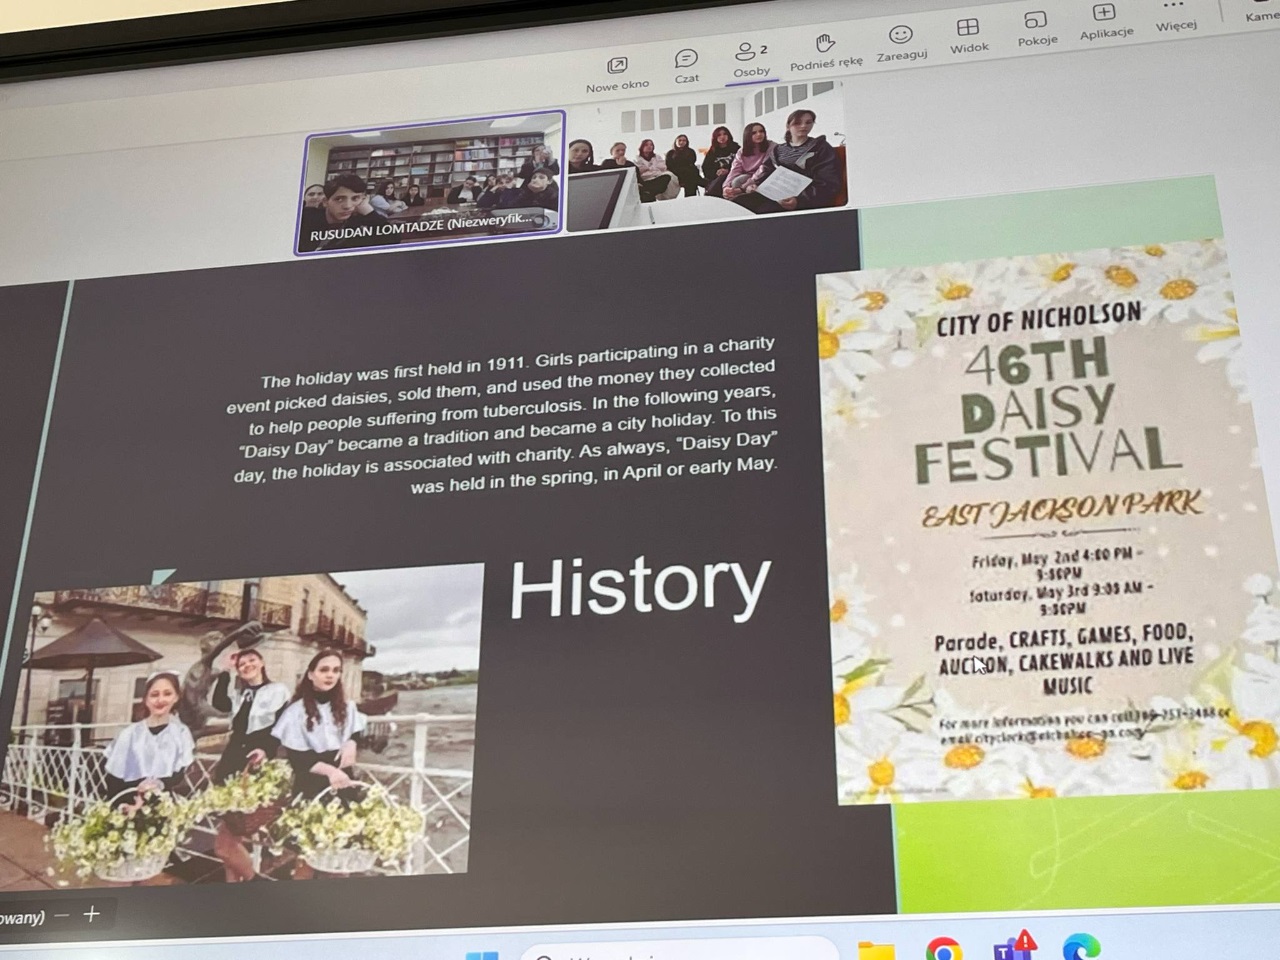Change layout via Widok
Viewport: 1280px width, 960px height.
tap(968, 36)
